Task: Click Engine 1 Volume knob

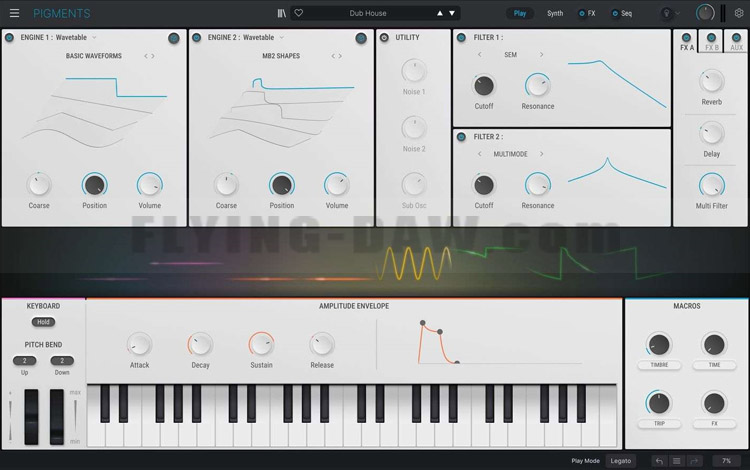Action: coord(150,185)
